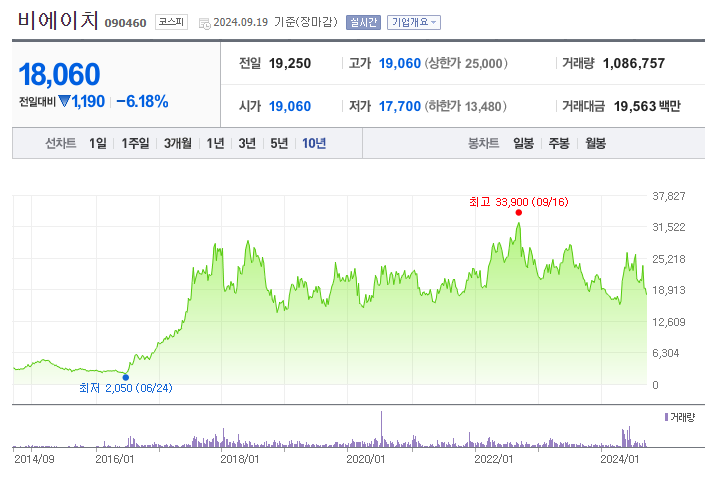The height and width of the screenshot is (484, 705).
Task: Select the 5년 line chart tab
Action: [x=279, y=143]
